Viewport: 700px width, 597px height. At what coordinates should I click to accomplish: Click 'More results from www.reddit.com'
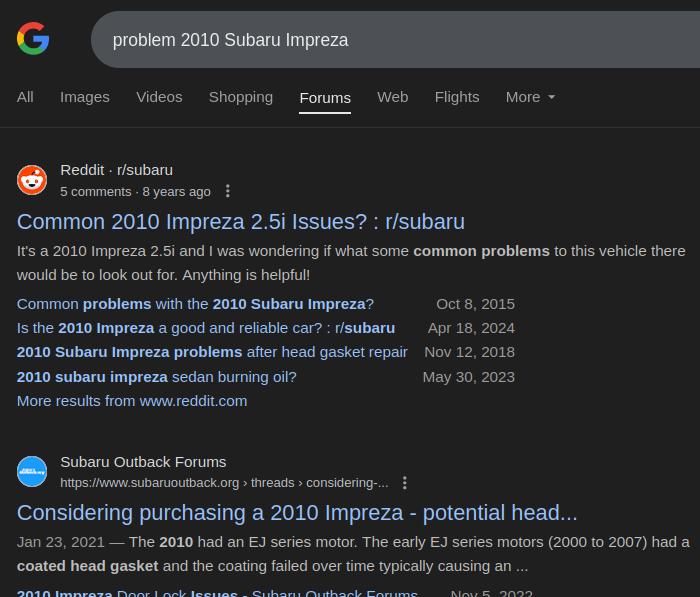(132, 401)
